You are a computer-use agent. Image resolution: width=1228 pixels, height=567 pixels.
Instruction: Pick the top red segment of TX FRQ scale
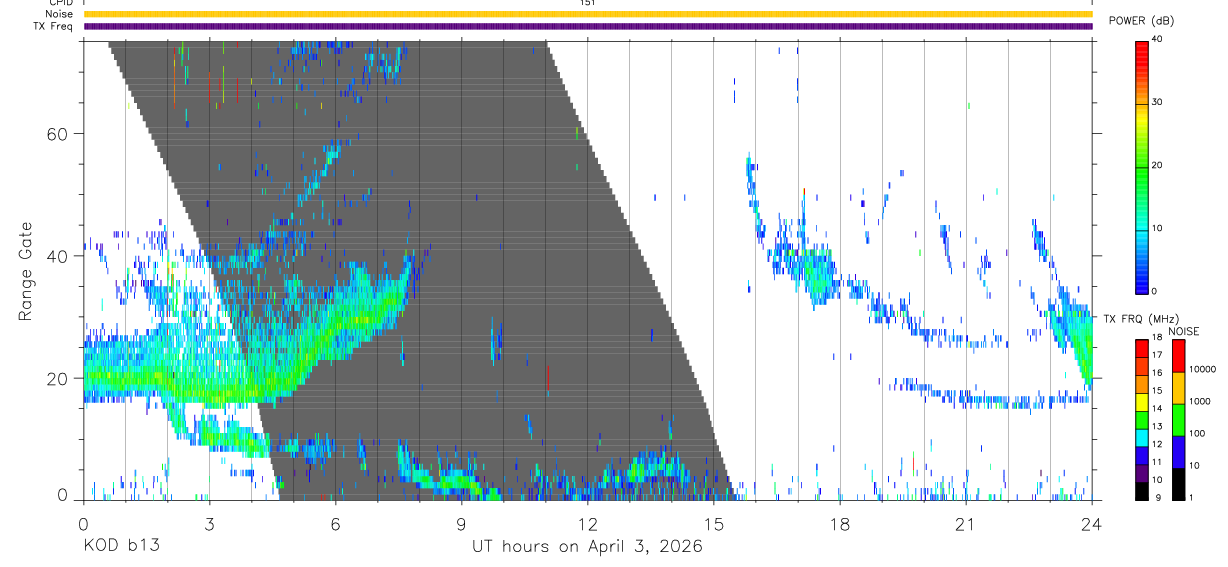1142,349
